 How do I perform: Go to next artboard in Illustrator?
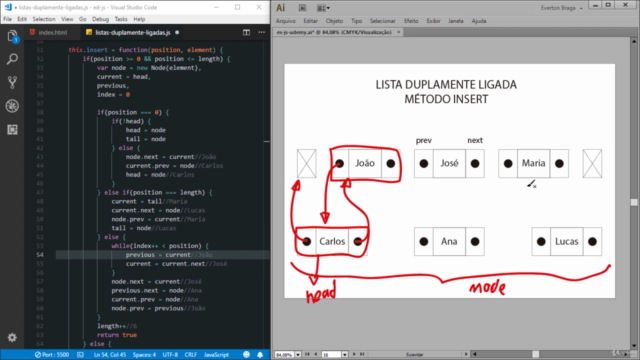(354, 354)
